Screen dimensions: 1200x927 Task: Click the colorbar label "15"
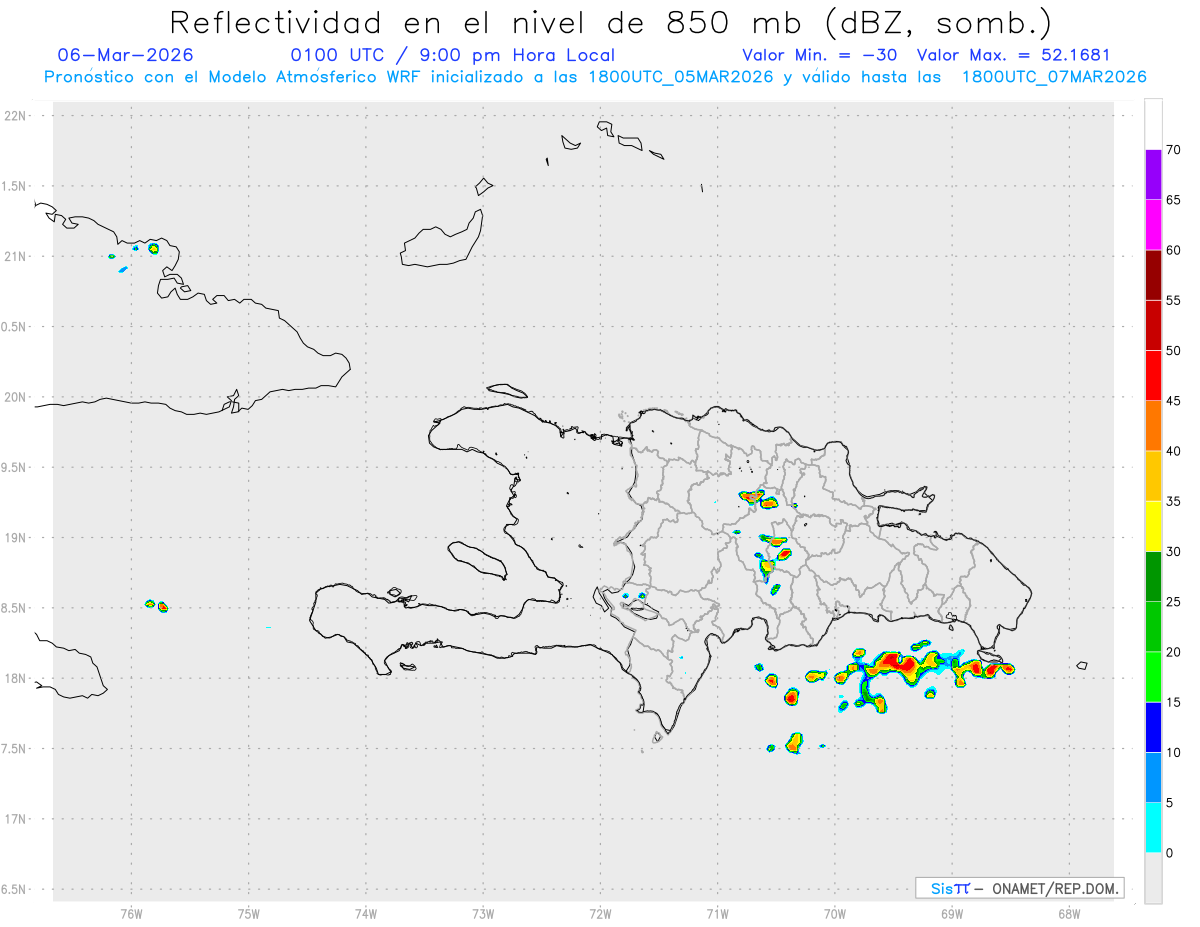point(1174,702)
